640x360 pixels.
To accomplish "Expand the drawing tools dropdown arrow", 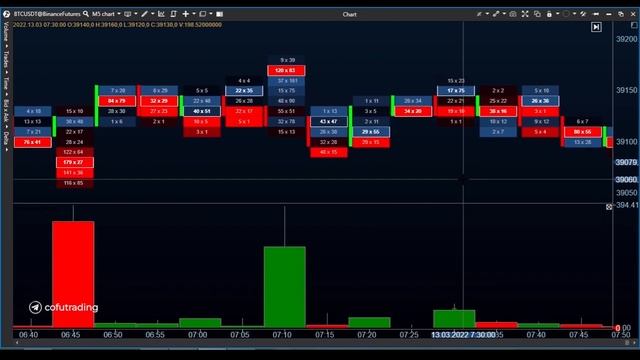I will pos(153,14).
